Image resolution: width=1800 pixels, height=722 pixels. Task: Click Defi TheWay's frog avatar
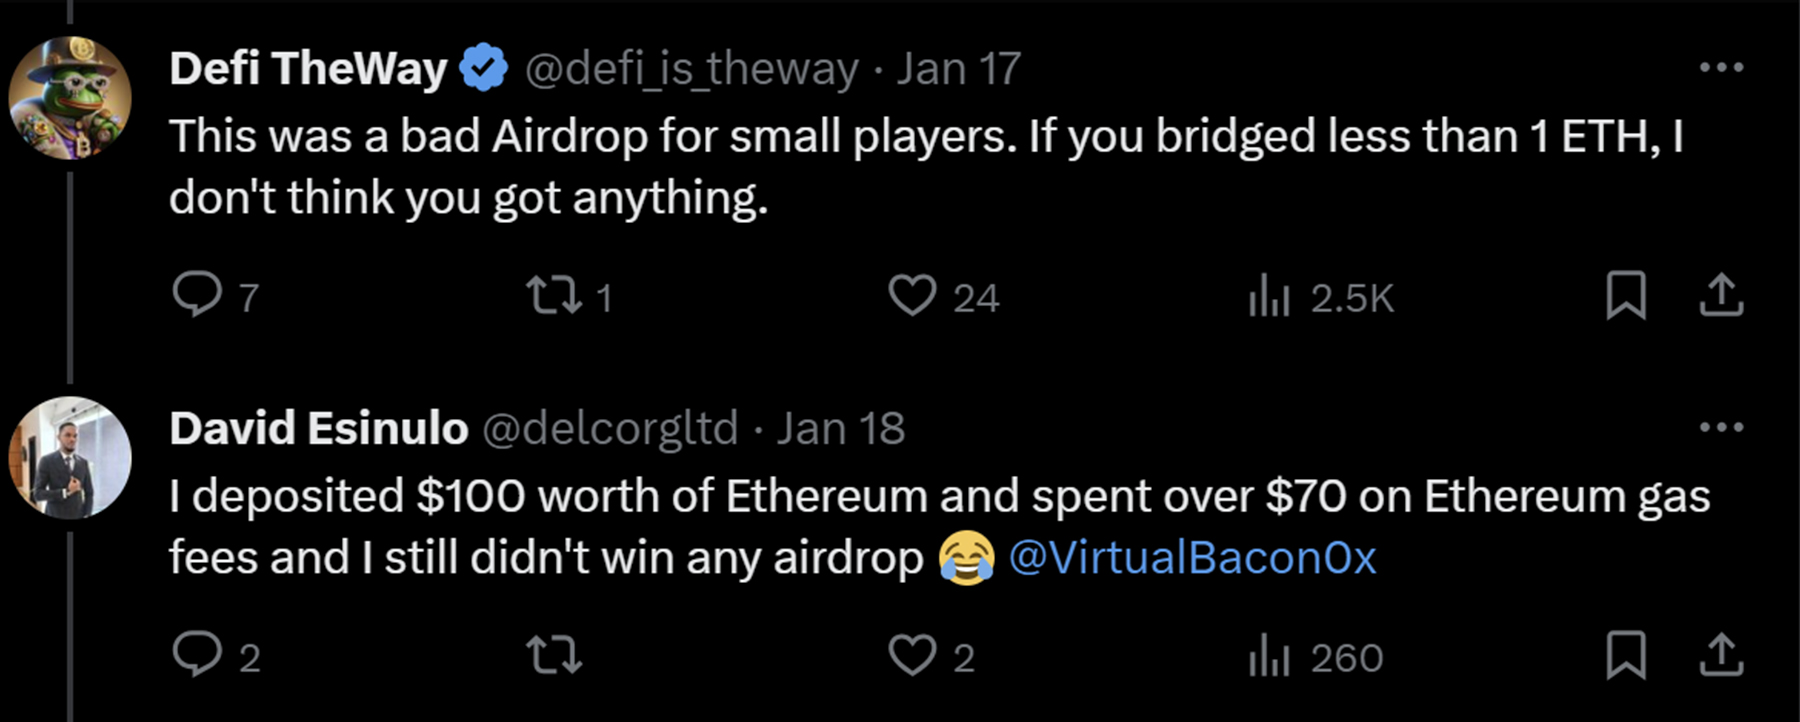point(70,98)
